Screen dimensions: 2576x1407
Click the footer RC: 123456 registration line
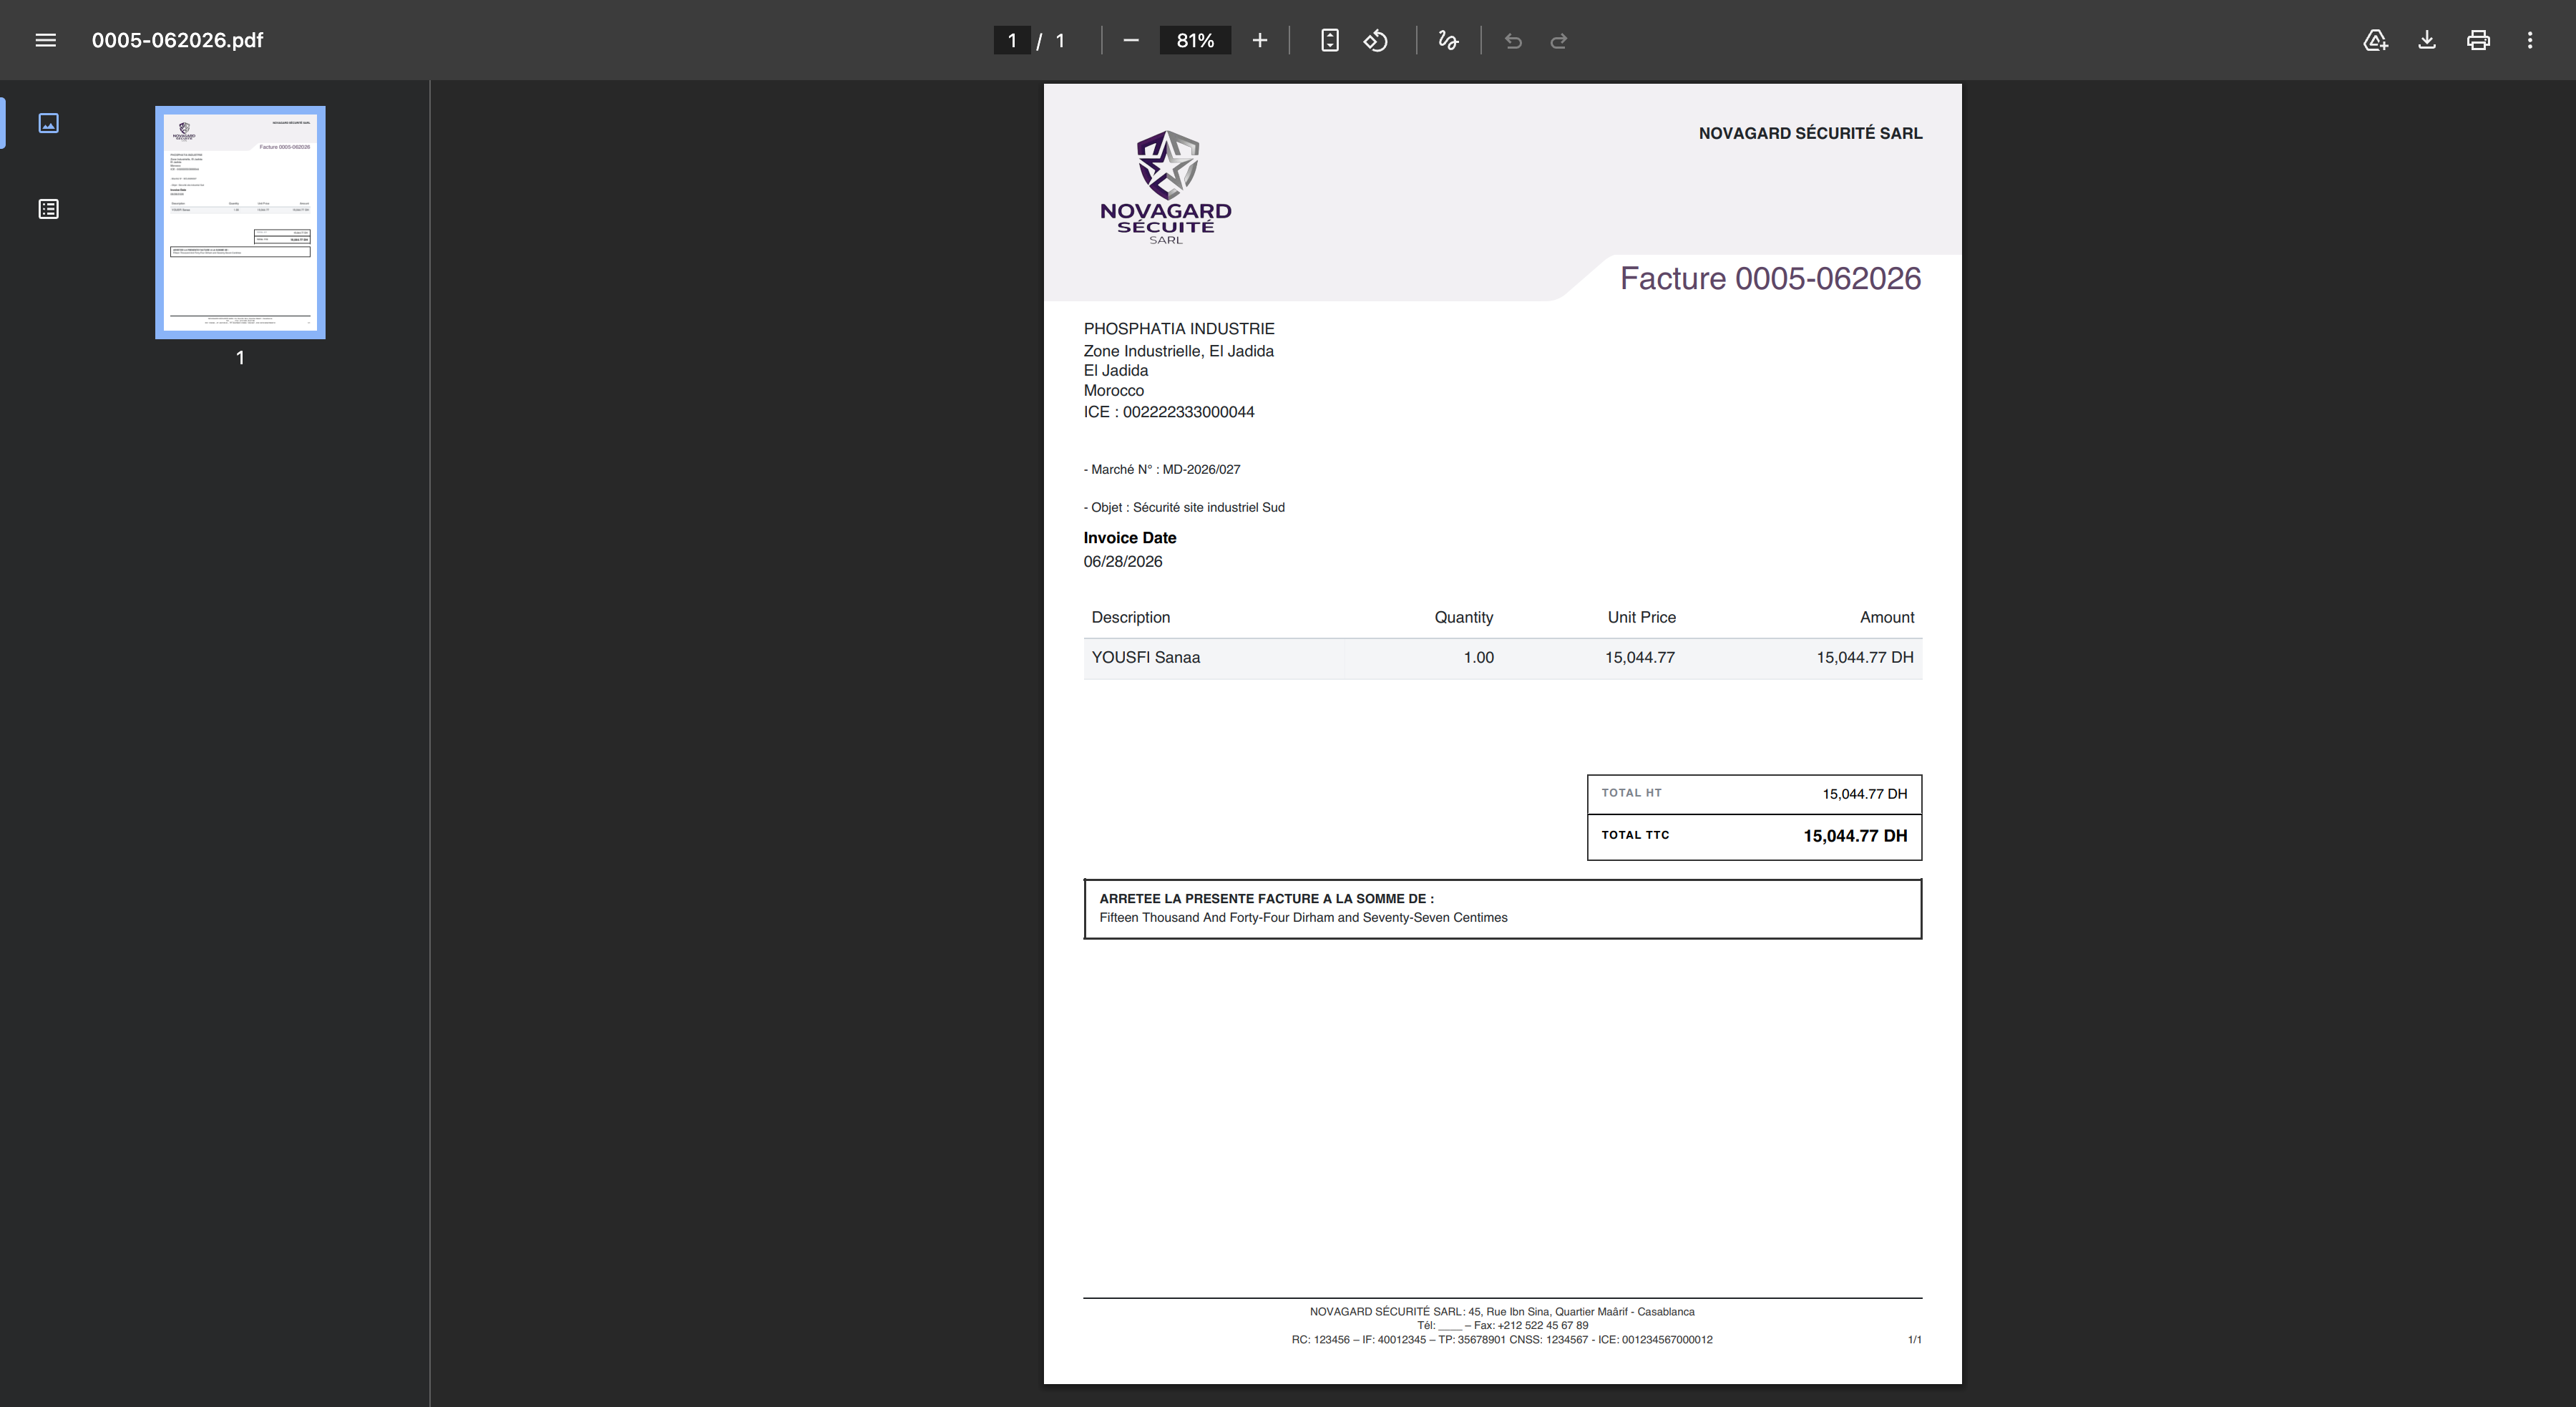[1502, 1340]
